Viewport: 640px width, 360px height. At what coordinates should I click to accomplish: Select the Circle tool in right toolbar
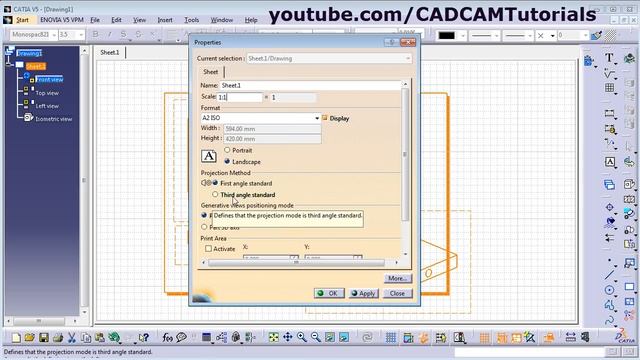(x=609, y=290)
